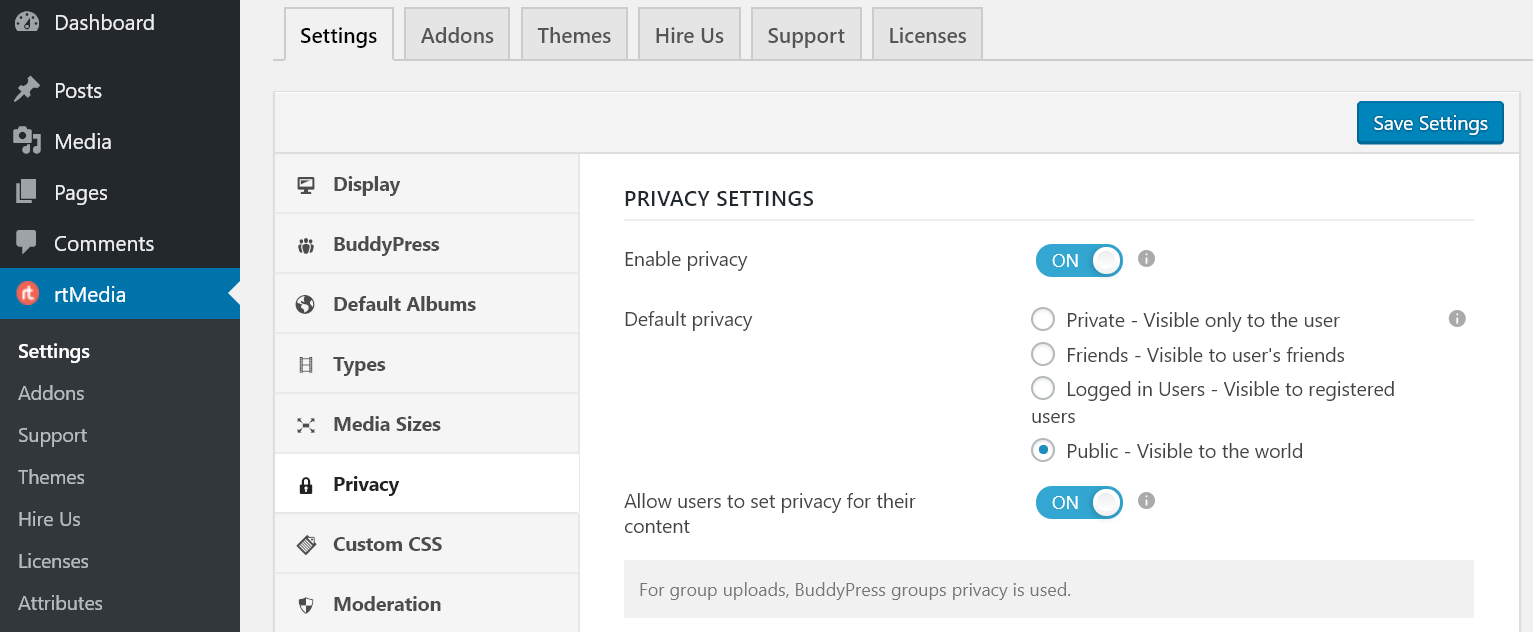The width and height of the screenshot is (1533, 632).
Task: Open the Licenses page from the admin sidebar
Action: coord(51,561)
